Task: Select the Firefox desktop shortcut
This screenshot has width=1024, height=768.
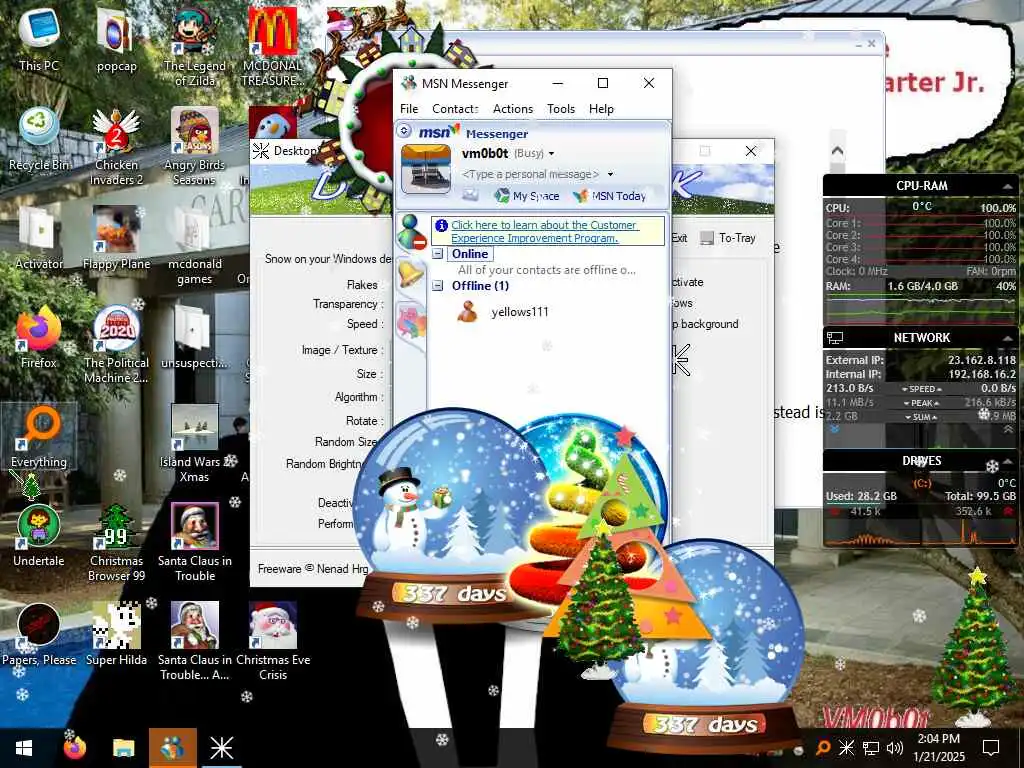Action: [x=39, y=337]
